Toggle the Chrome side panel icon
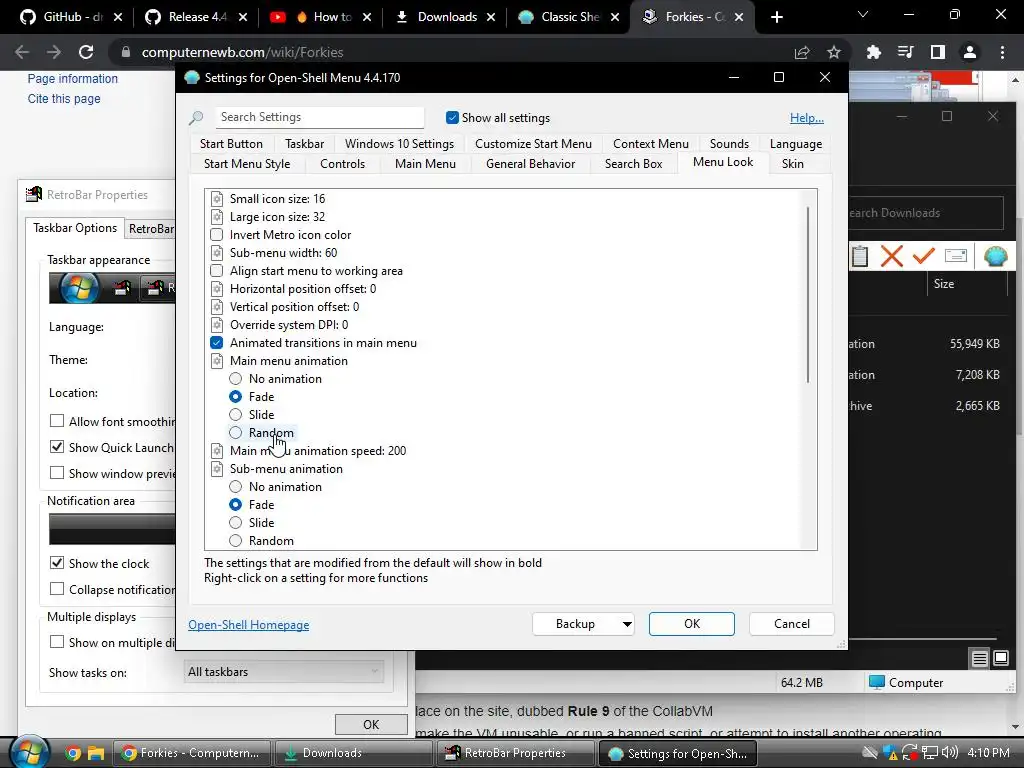 coord(938,52)
